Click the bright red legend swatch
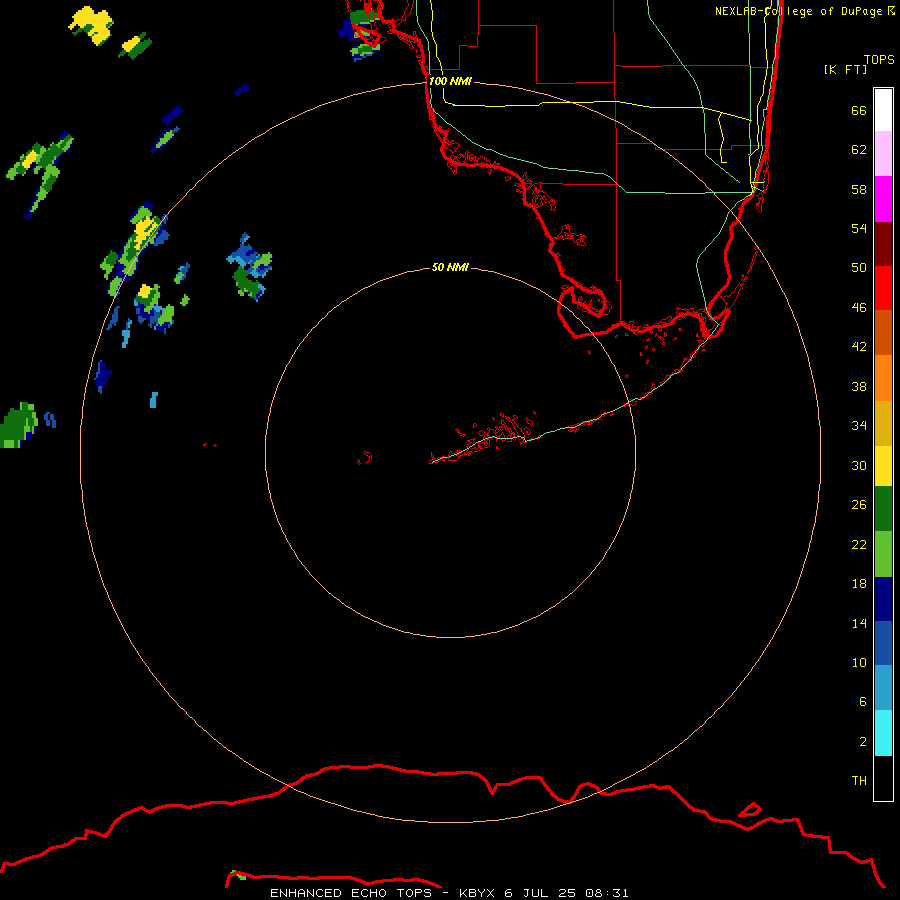The image size is (900, 900). pos(883,288)
